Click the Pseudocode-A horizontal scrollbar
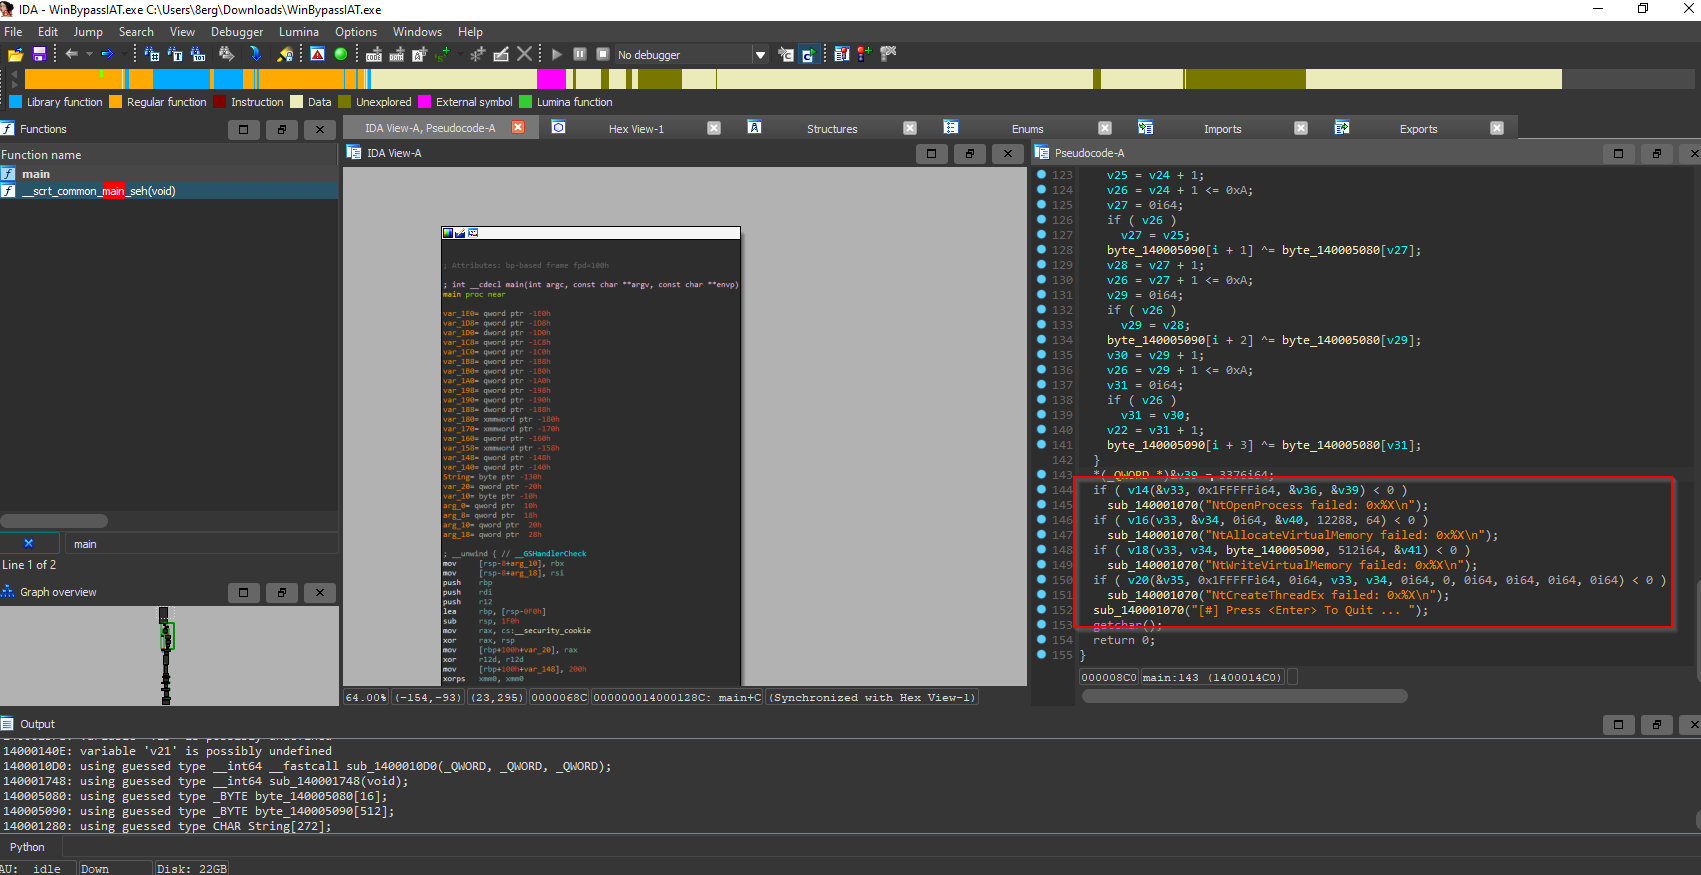The height and width of the screenshot is (875, 1701). click(x=1244, y=696)
